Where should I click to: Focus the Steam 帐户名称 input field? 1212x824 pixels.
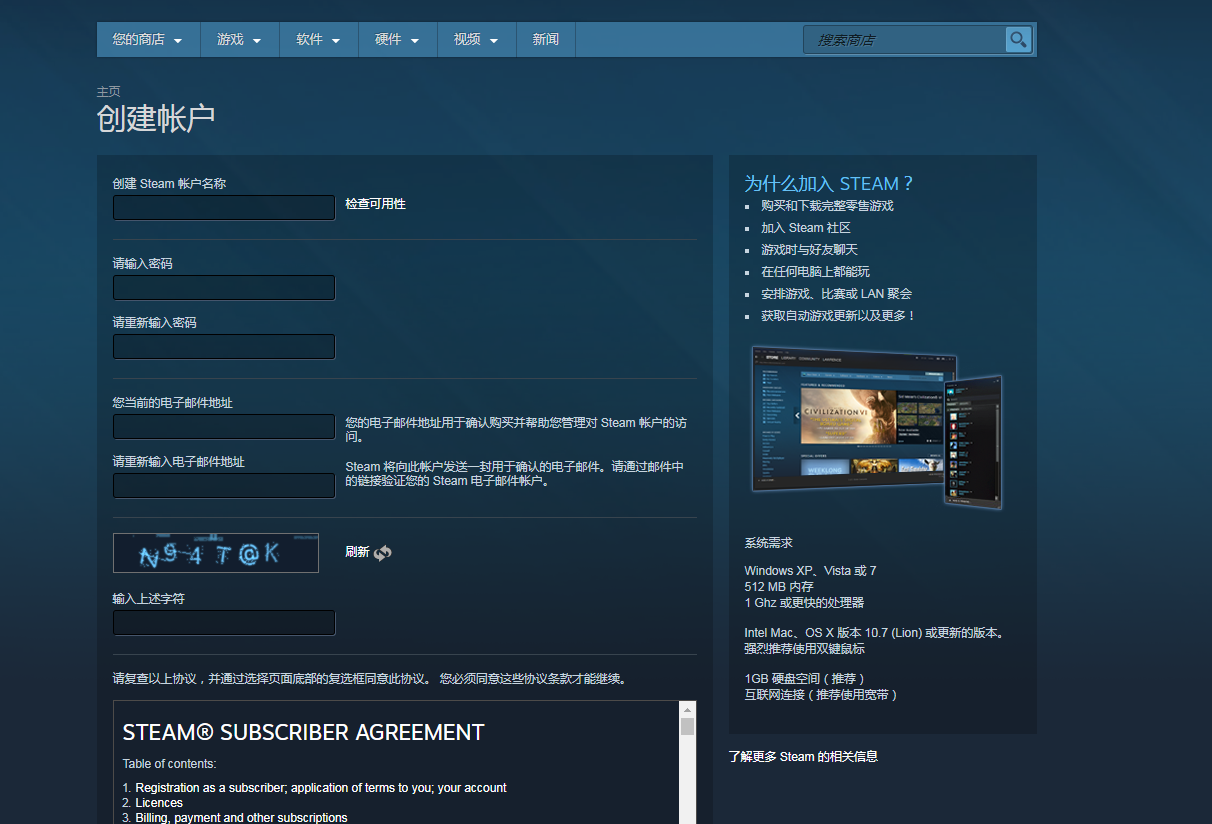224,208
